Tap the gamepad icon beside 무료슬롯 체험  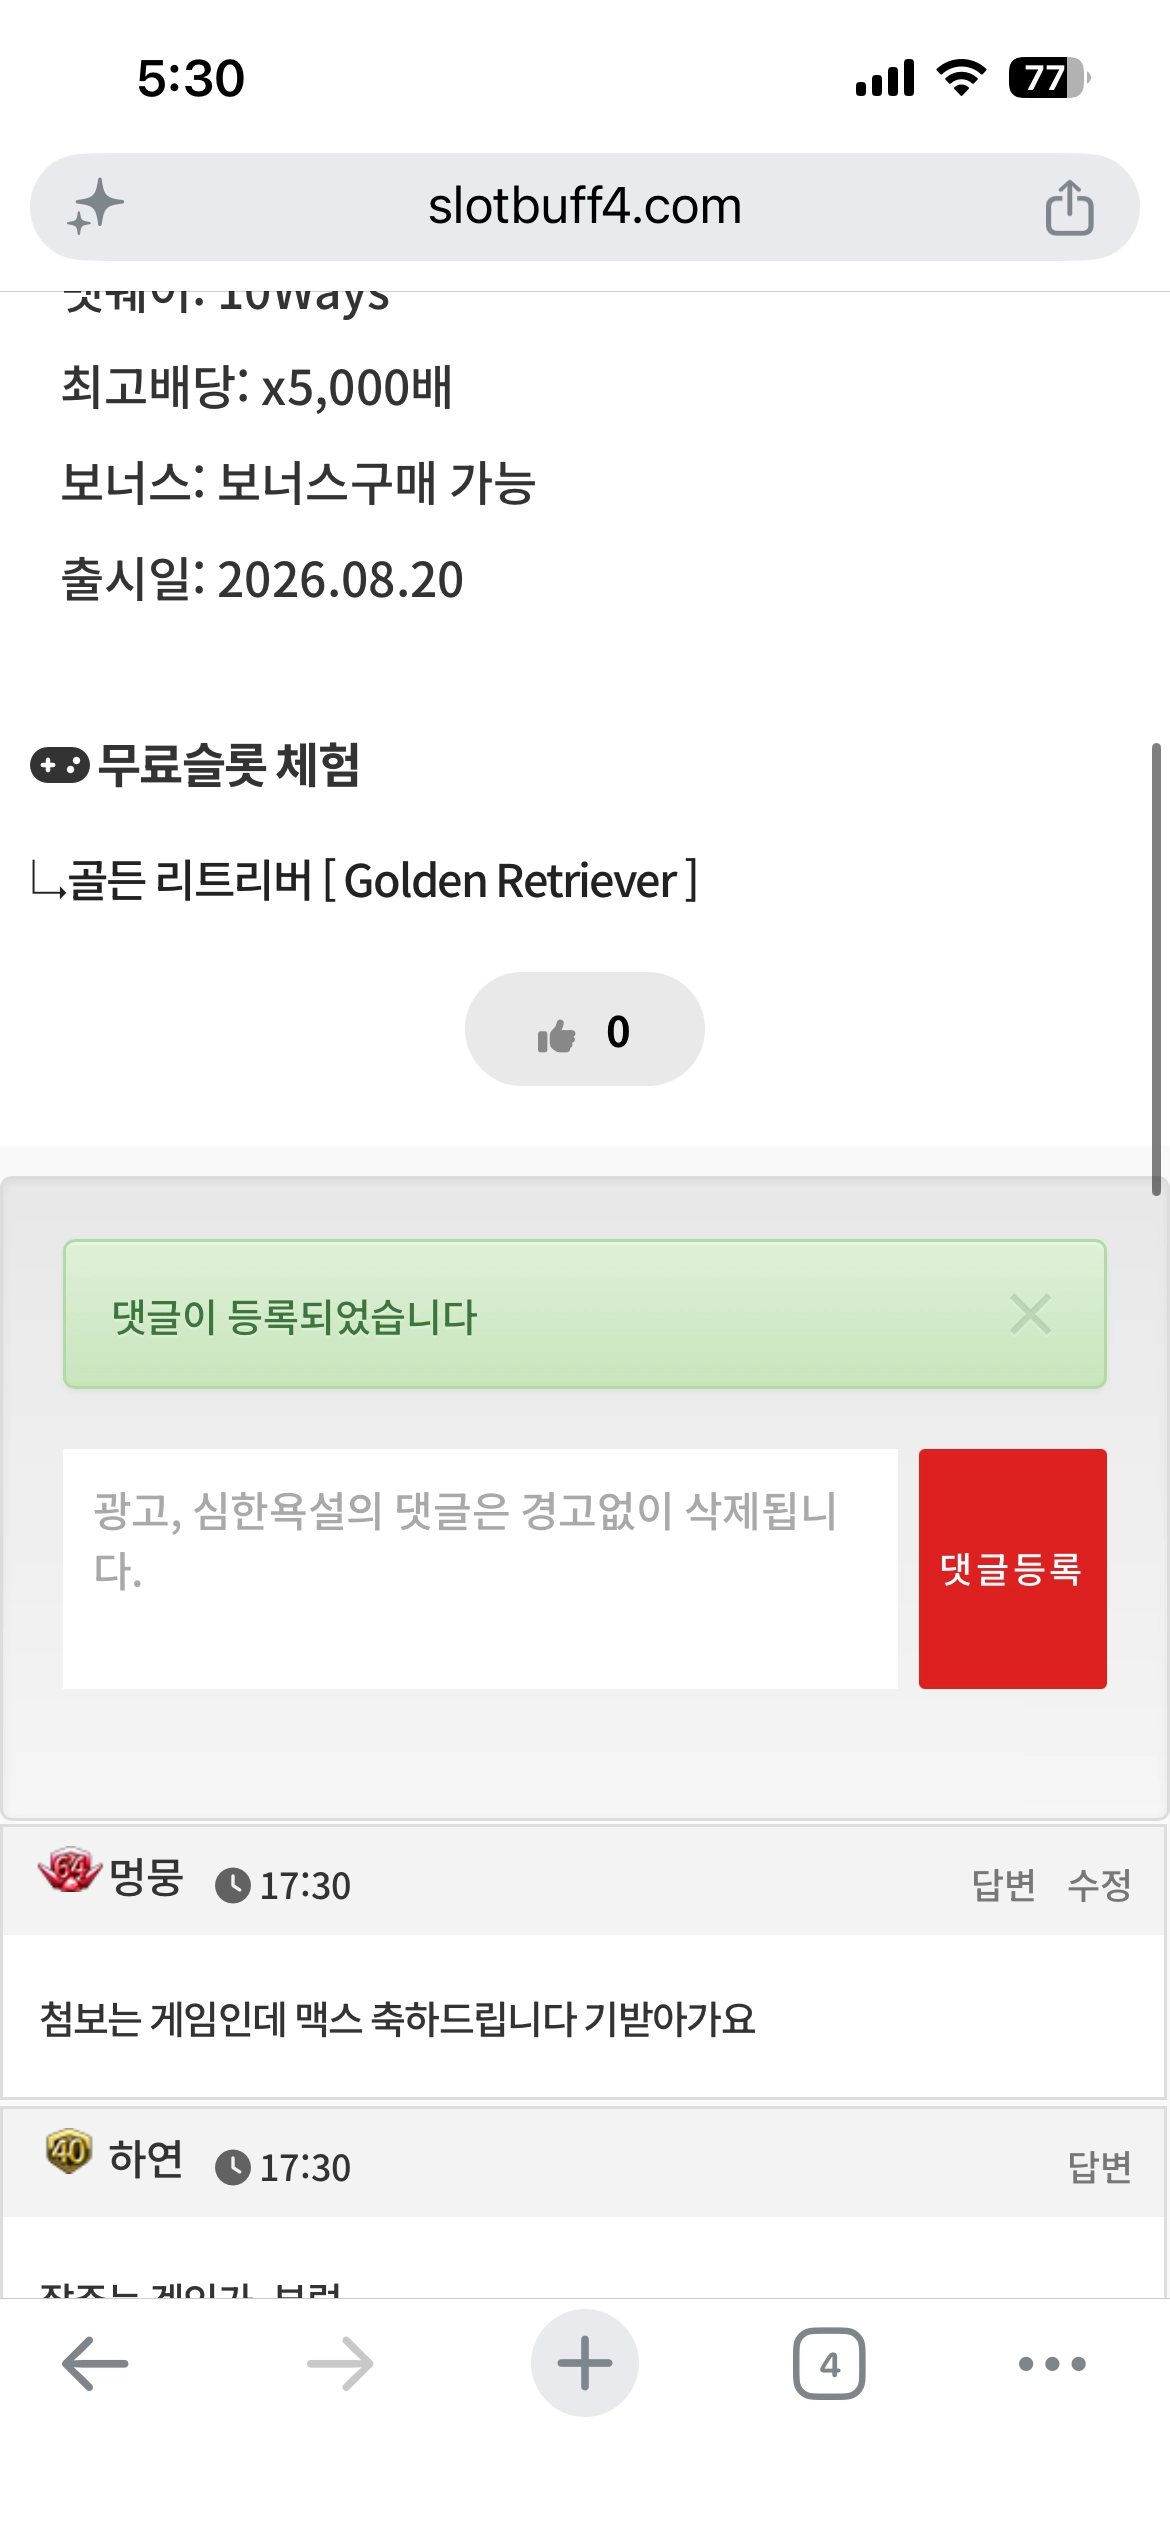pyautogui.click(x=60, y=766)
